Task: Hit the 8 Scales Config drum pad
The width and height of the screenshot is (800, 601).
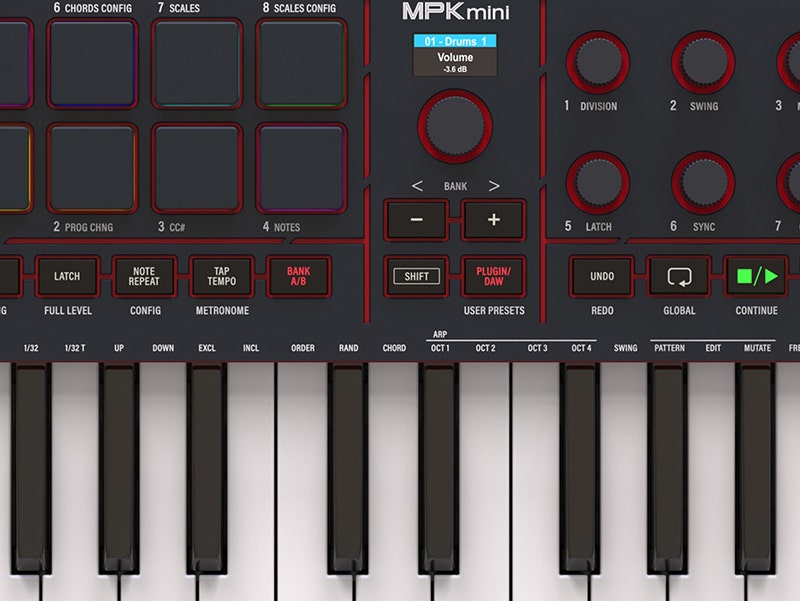Action: click(x=302, y=64)
